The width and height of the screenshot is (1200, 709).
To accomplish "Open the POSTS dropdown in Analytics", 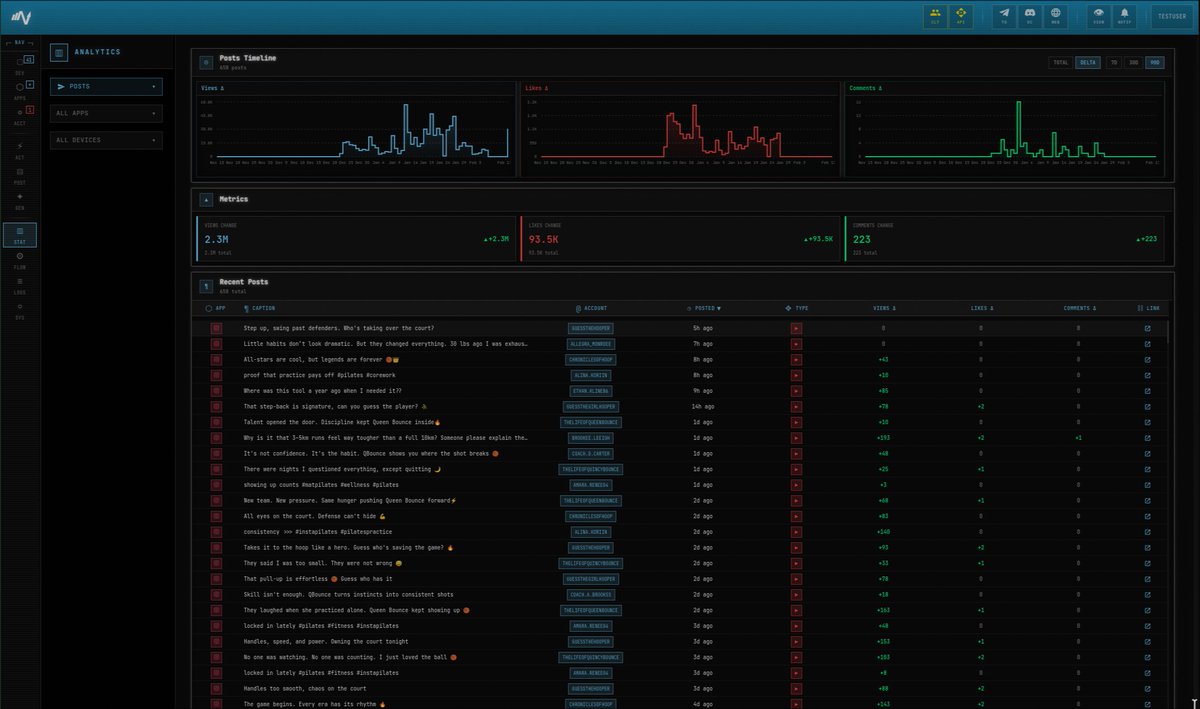I will (106, 87).
